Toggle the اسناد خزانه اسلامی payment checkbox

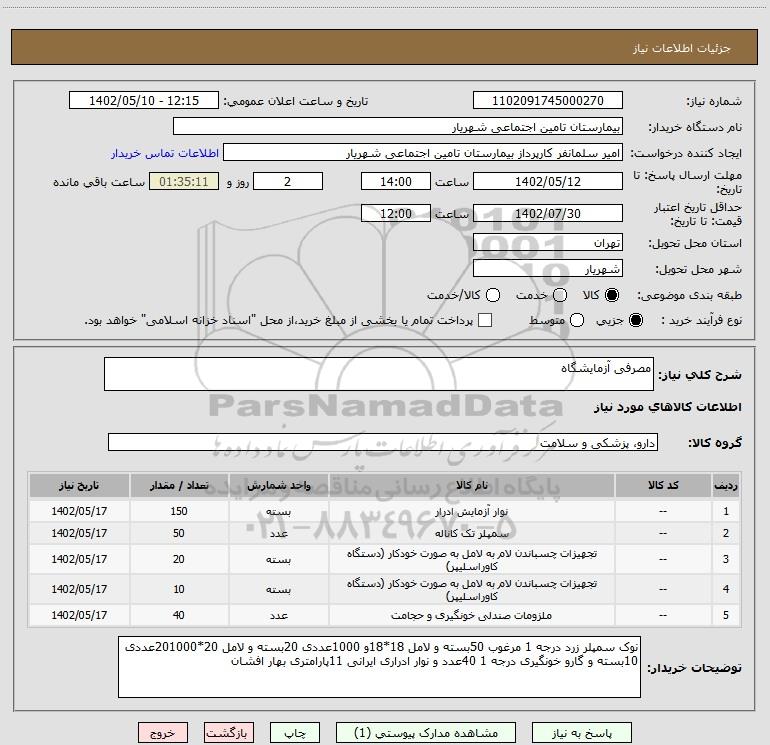pos(485,320)
